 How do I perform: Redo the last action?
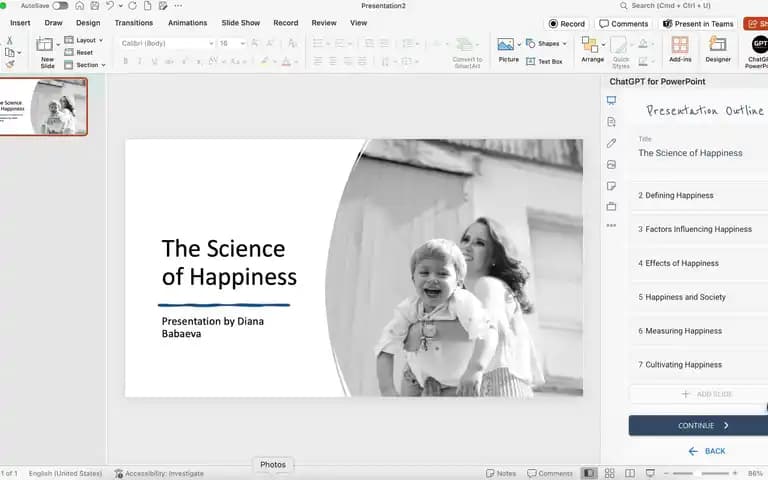pyautogui.click(x=132, y=6)
